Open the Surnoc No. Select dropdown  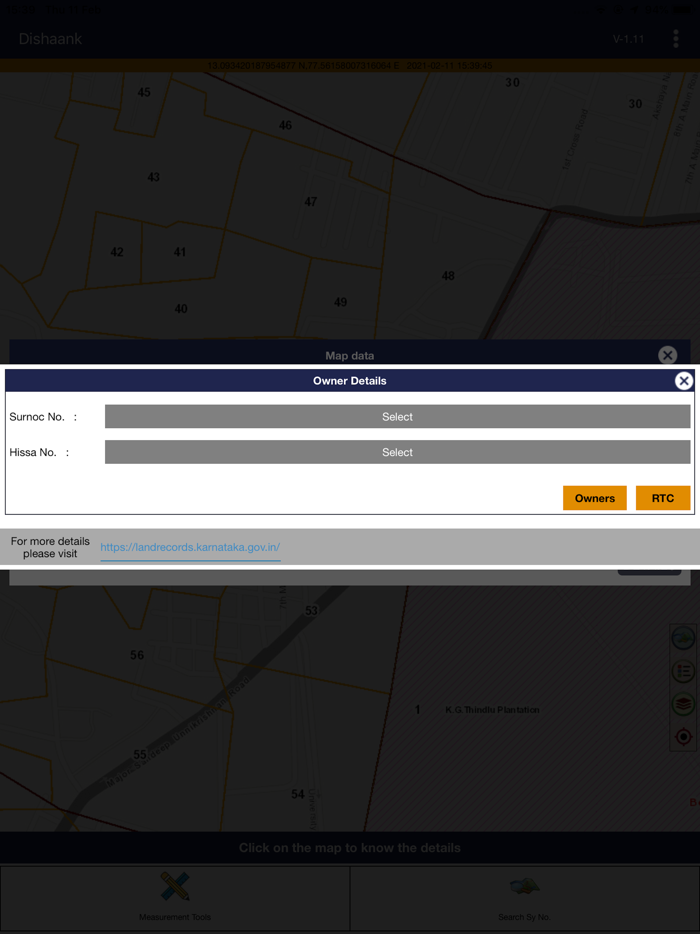tap(397, 416)
